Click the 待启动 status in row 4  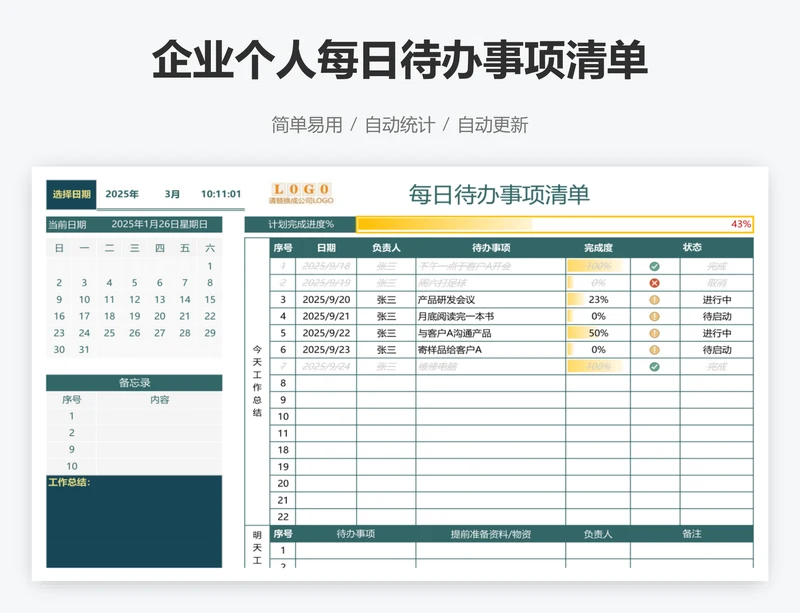click(x=716, y=316)
